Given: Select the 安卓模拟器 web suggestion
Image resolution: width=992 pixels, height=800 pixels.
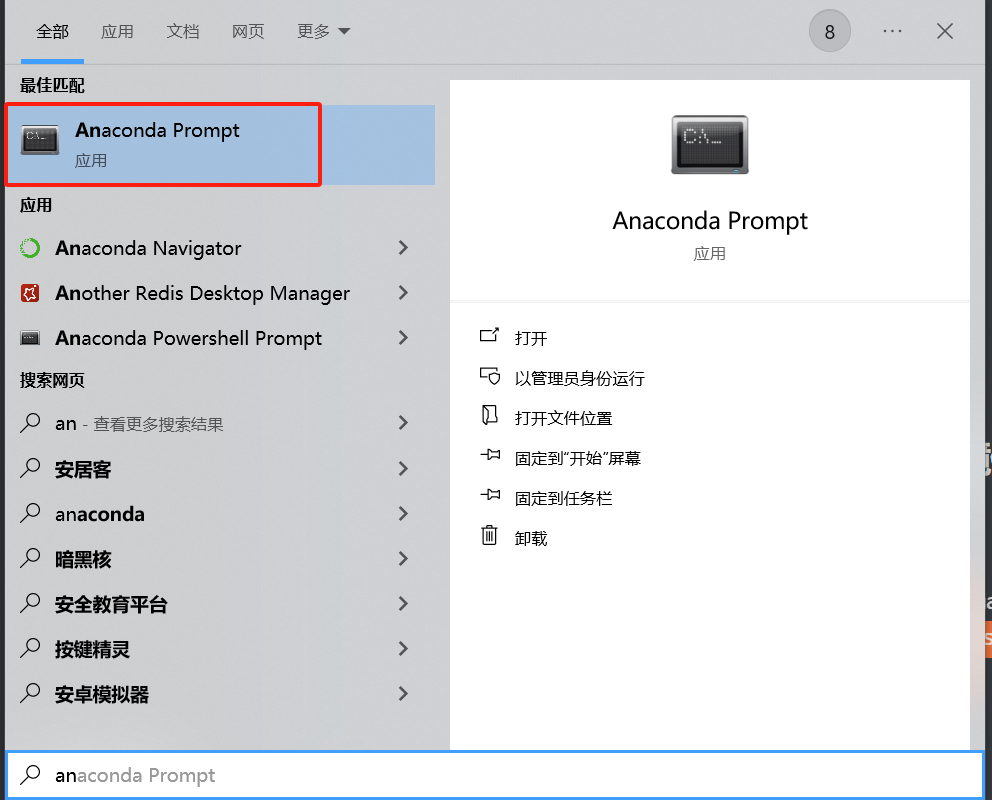Looking at the screenshot, I should pyautogui.click(x=220, y=694).
